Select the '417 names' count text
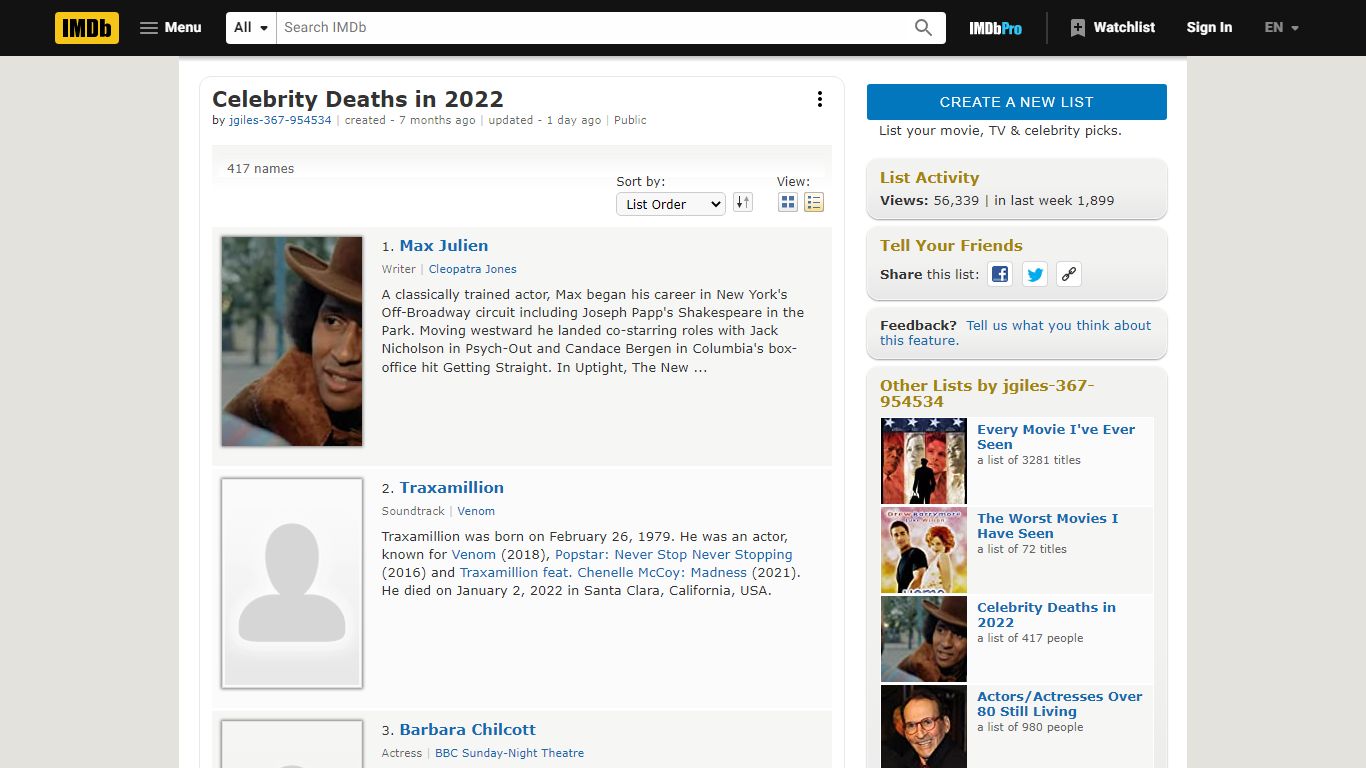 260,169
